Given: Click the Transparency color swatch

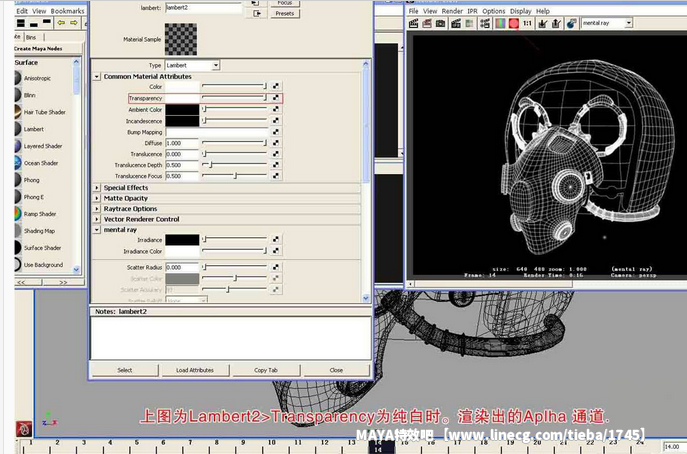Looking at the screenshot, I should click(x=182, y=98).
